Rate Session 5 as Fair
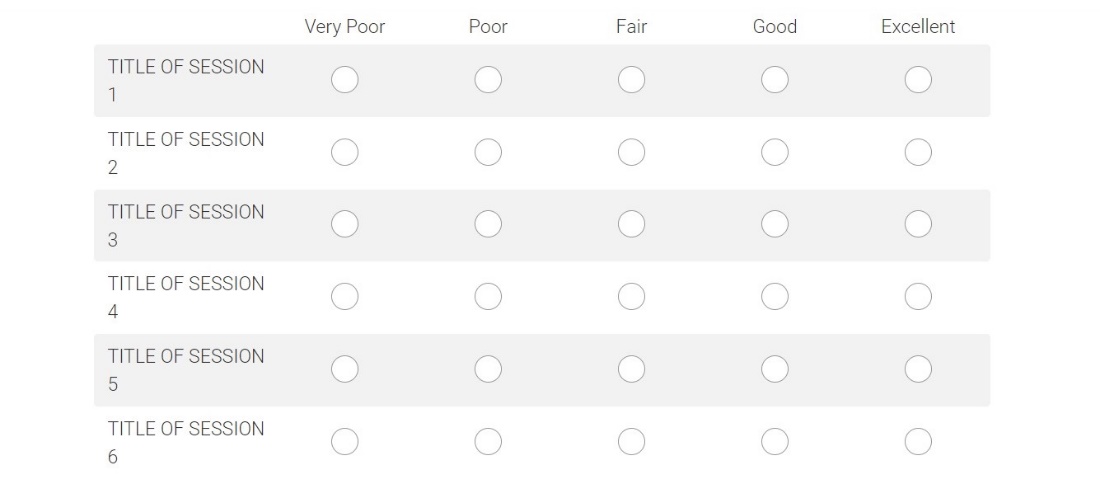1100x498 pixels. coord(631,369)
